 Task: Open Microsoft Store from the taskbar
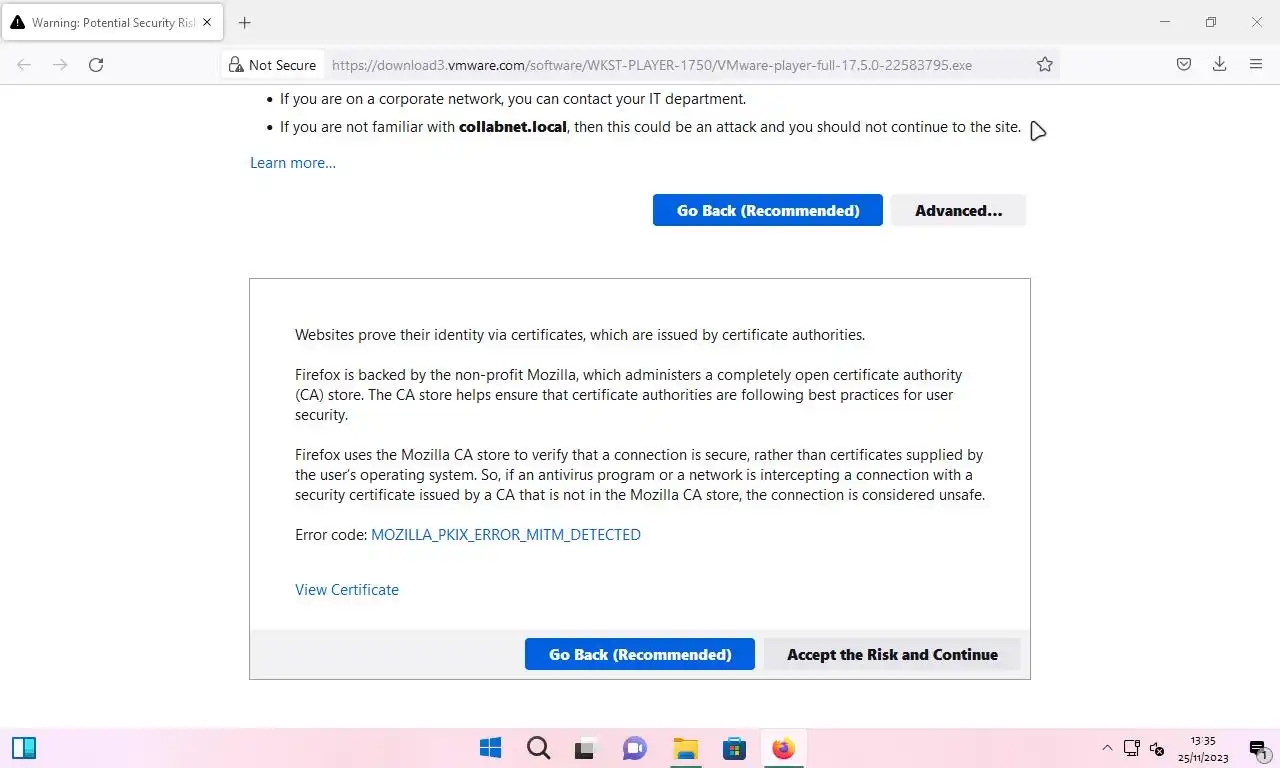[735, 748]
